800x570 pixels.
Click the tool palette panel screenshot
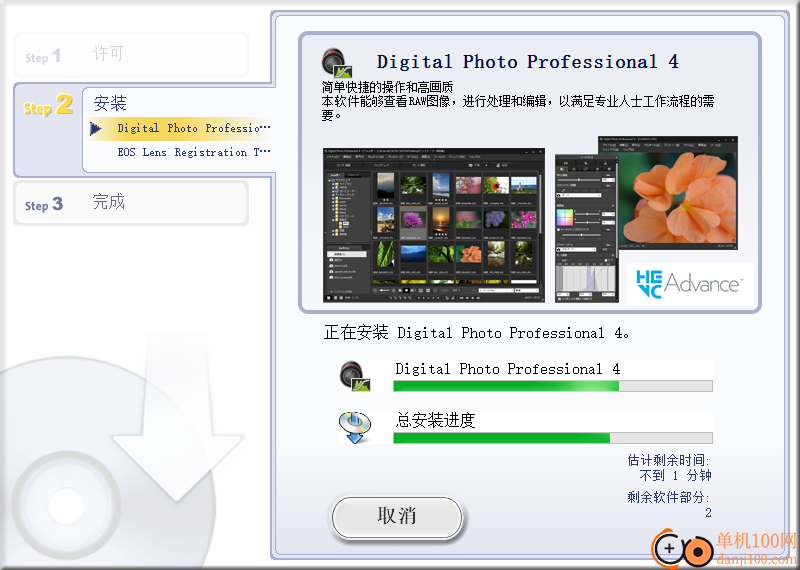coord(587,228)
